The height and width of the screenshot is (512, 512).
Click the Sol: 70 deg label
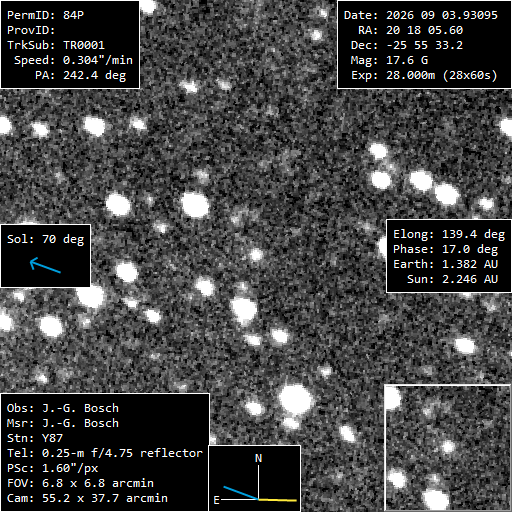pyautogui.click(x=45, y=239)
